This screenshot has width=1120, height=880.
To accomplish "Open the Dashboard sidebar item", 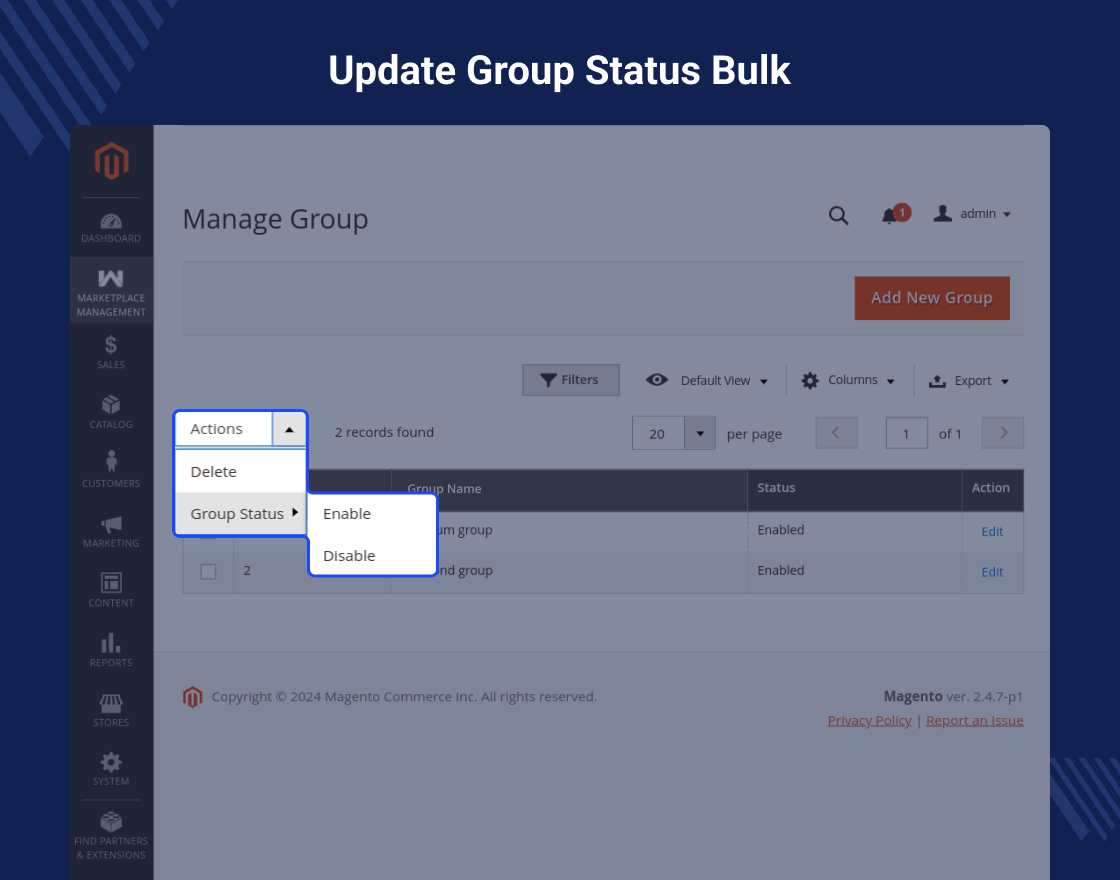I will (x=111, y=228).
